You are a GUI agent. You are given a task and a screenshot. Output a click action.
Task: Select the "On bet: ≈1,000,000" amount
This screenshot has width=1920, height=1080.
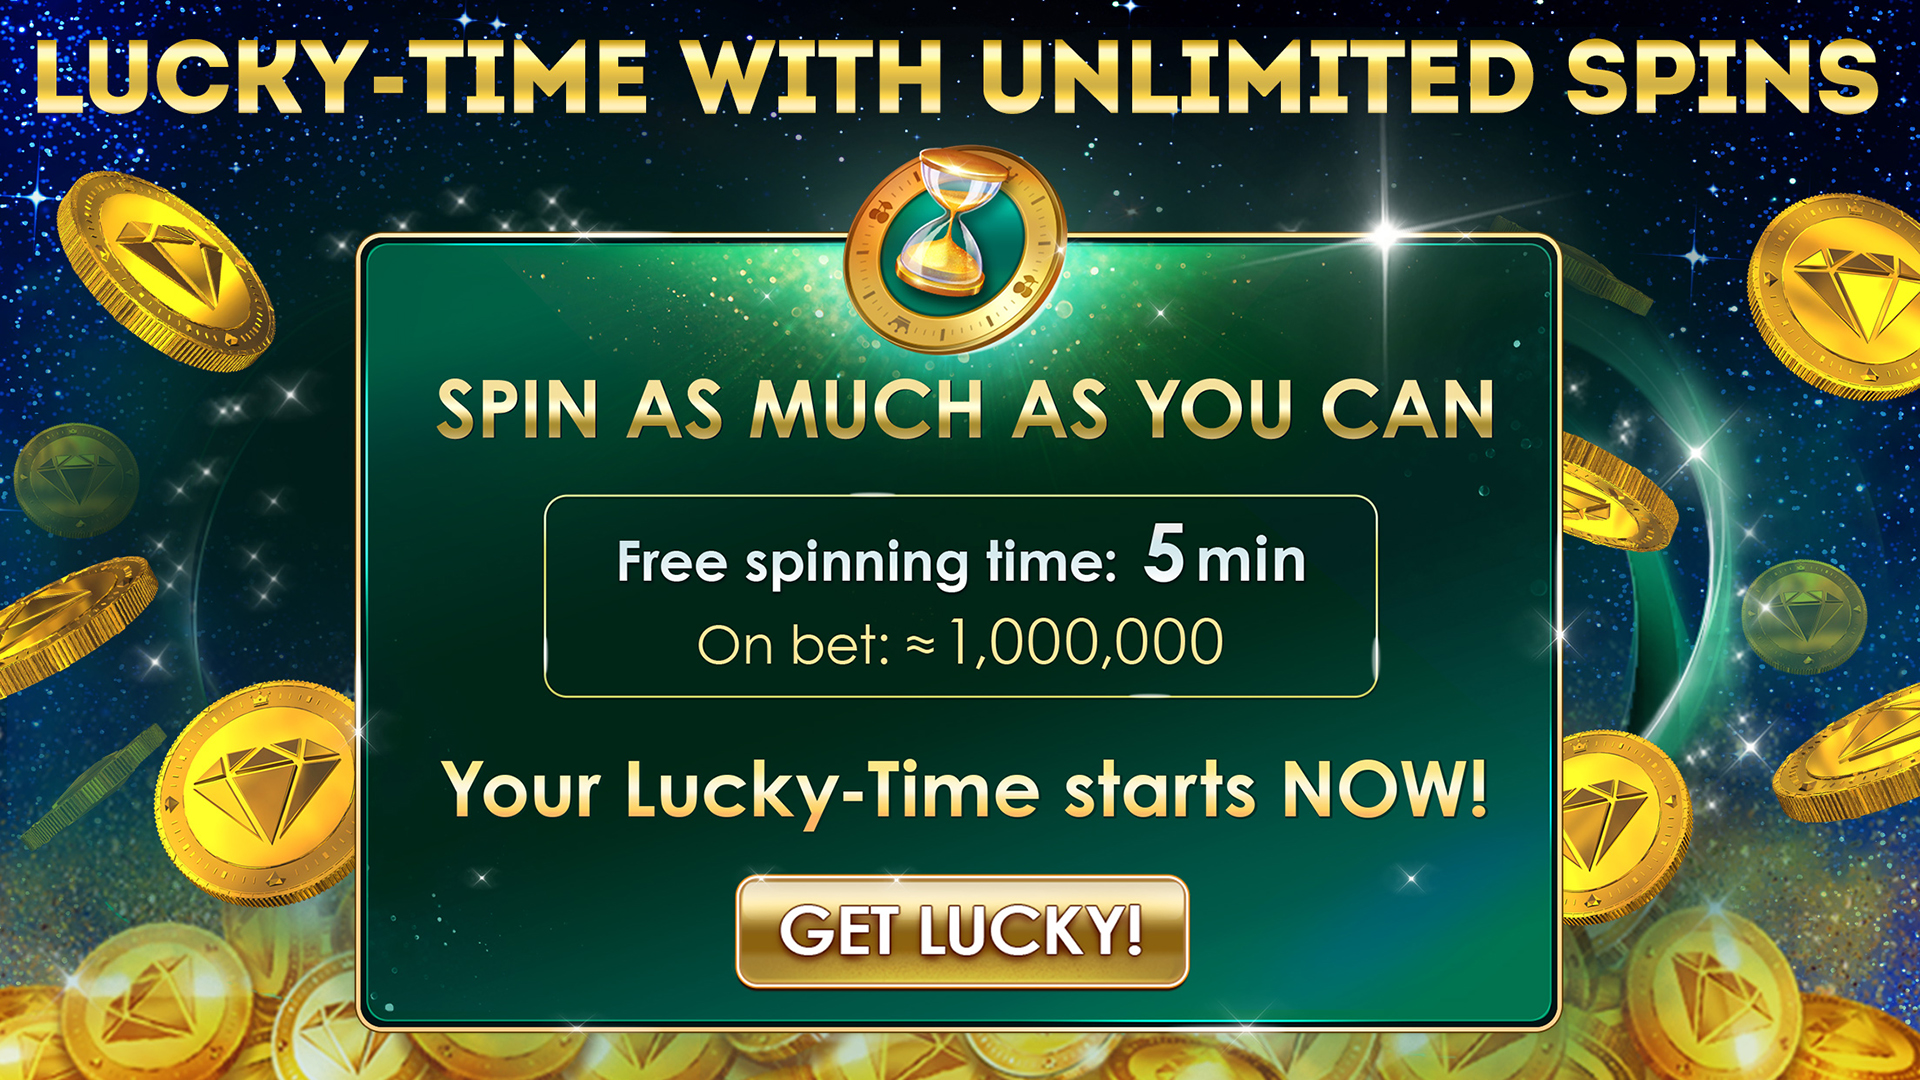point(960,642)
